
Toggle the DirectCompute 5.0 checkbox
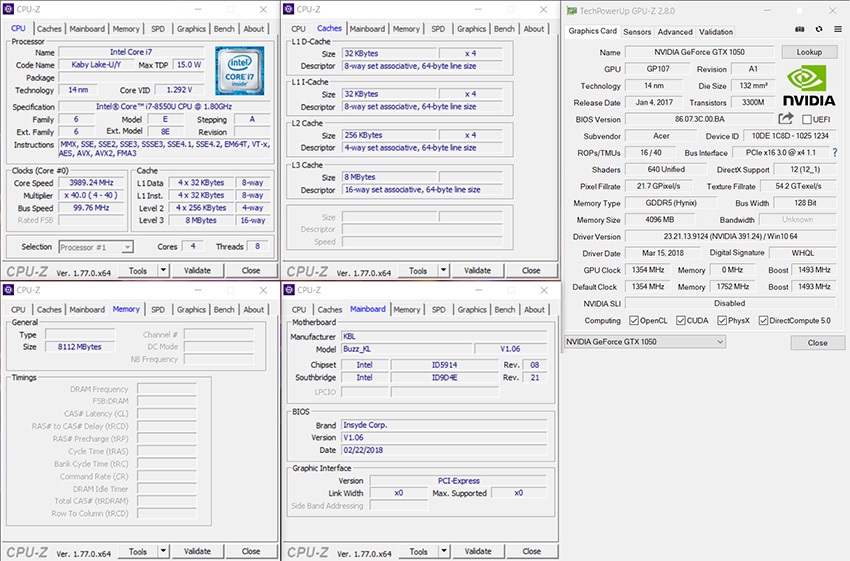(763, 320)
